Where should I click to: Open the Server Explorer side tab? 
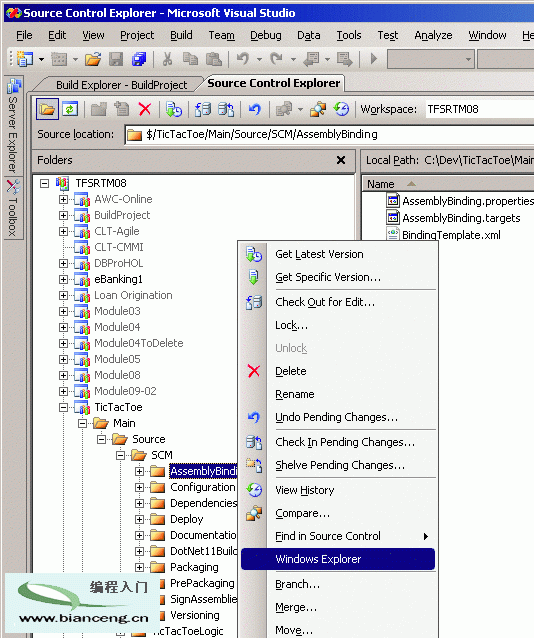pyautogui.click(x=13, y=125)
